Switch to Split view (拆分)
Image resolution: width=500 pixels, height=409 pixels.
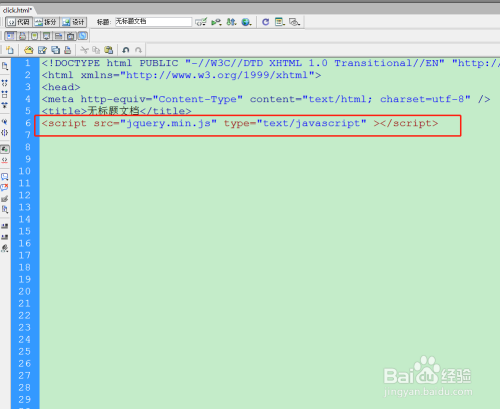click(46, 22)
